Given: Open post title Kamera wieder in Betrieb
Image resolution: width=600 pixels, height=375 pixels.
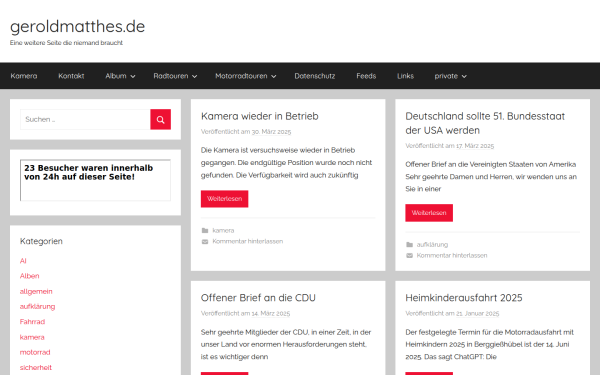Looking at the screenshot, I should pyautogui.click(x=259, y=116).
